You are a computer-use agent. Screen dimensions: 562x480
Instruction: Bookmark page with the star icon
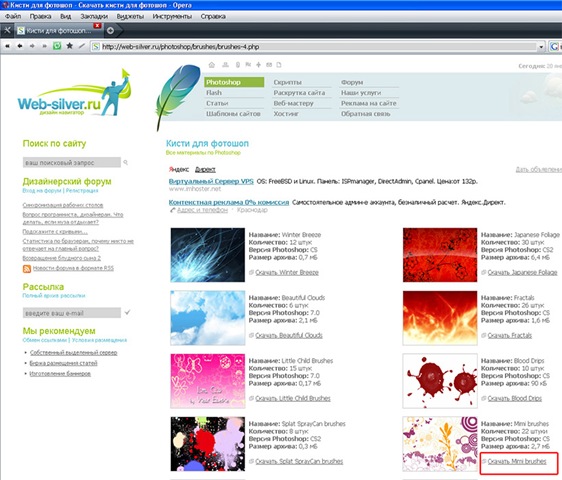pyautogui.click(x=70, y=46)
